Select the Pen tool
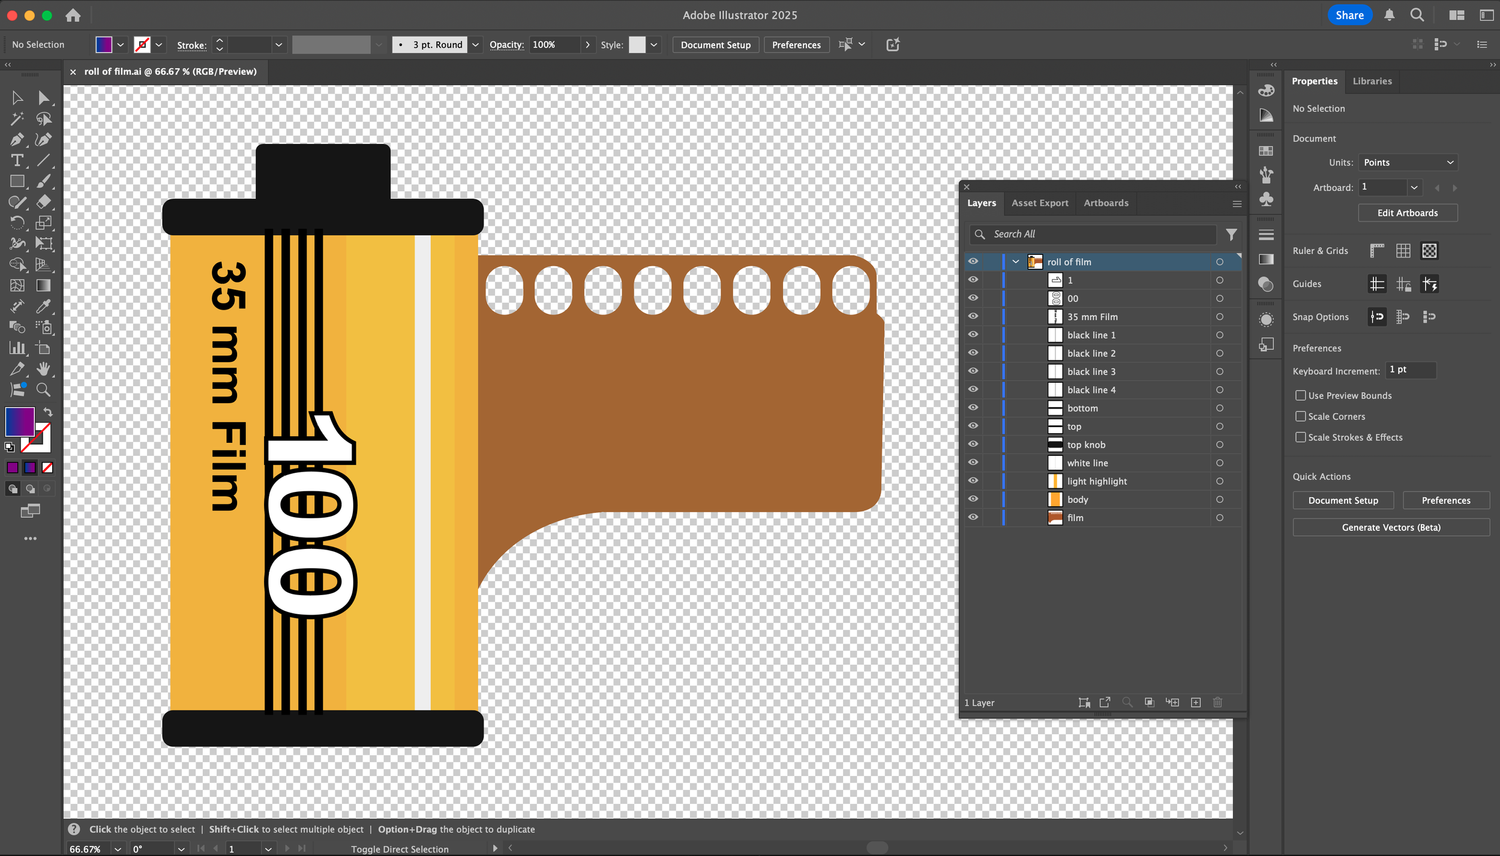The width and height of the screenshot is (1500, 856). click(x=17, y=140)
